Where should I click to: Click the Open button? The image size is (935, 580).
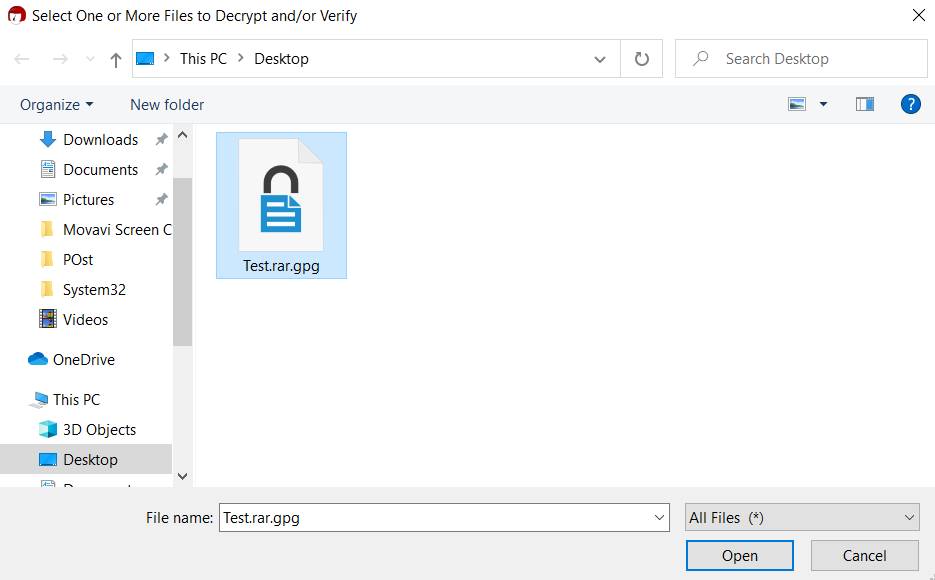pyautogui.click(x=739, y=556)
